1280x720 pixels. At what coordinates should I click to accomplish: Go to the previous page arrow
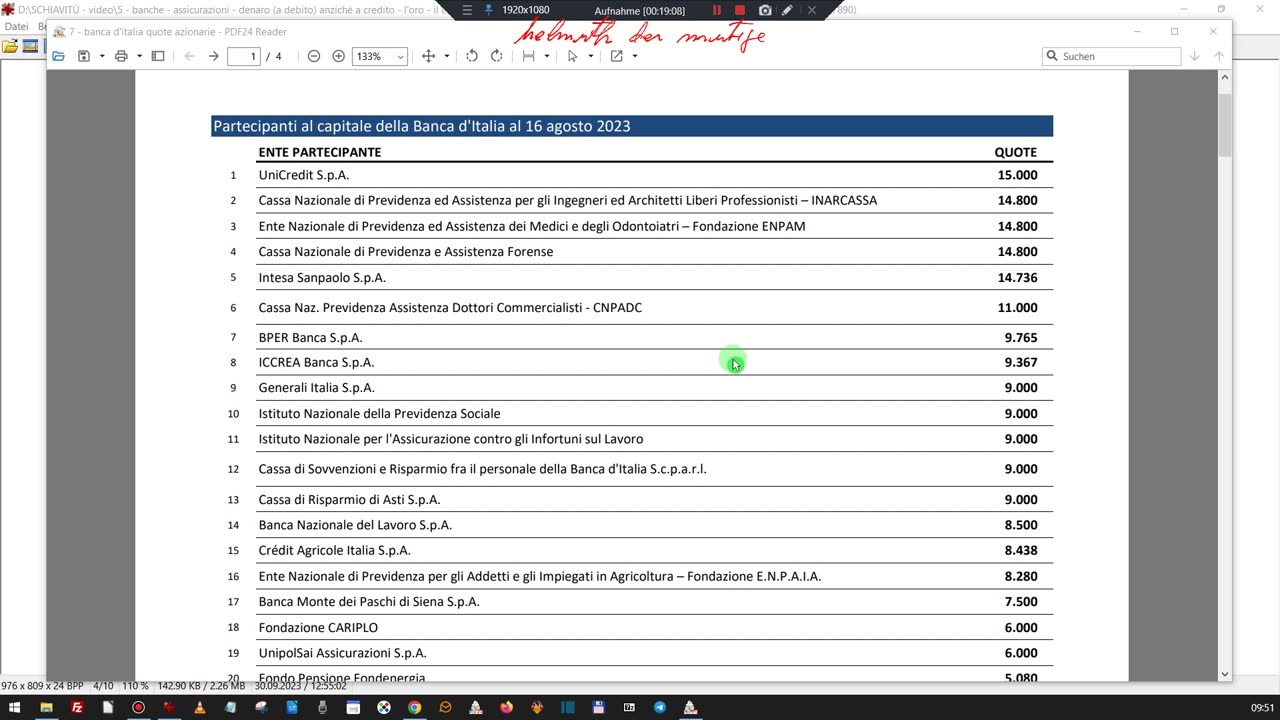(x=189, y=56)
